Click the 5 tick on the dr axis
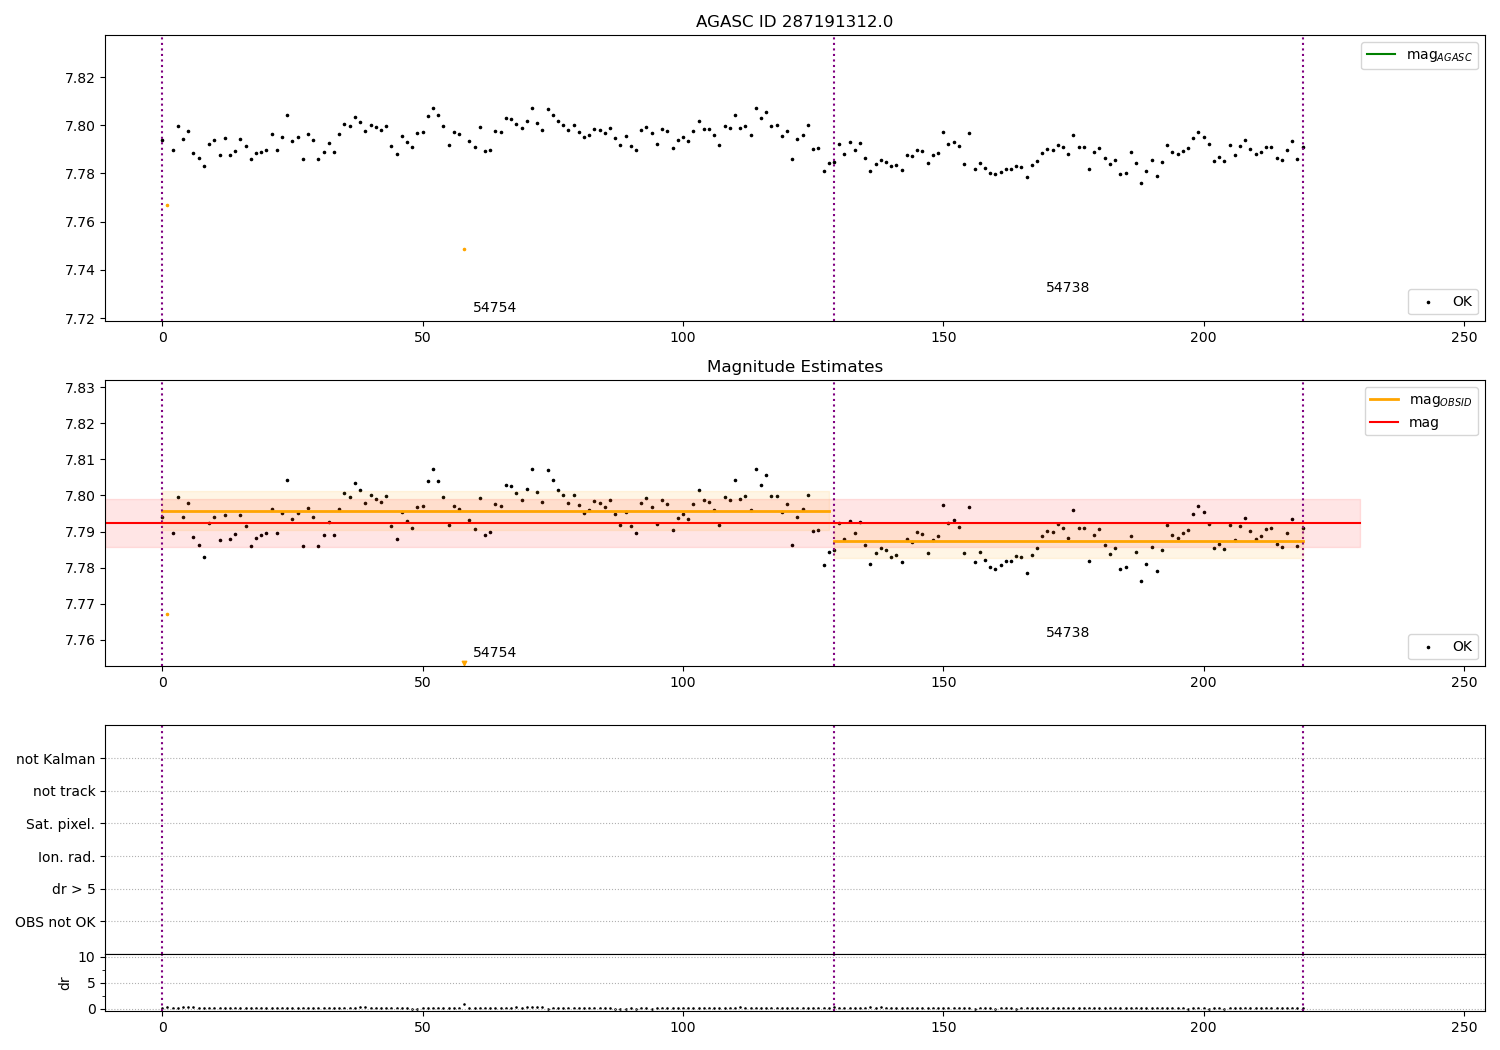Viewport: 1500px width, 1050px height. coord(92,983)
